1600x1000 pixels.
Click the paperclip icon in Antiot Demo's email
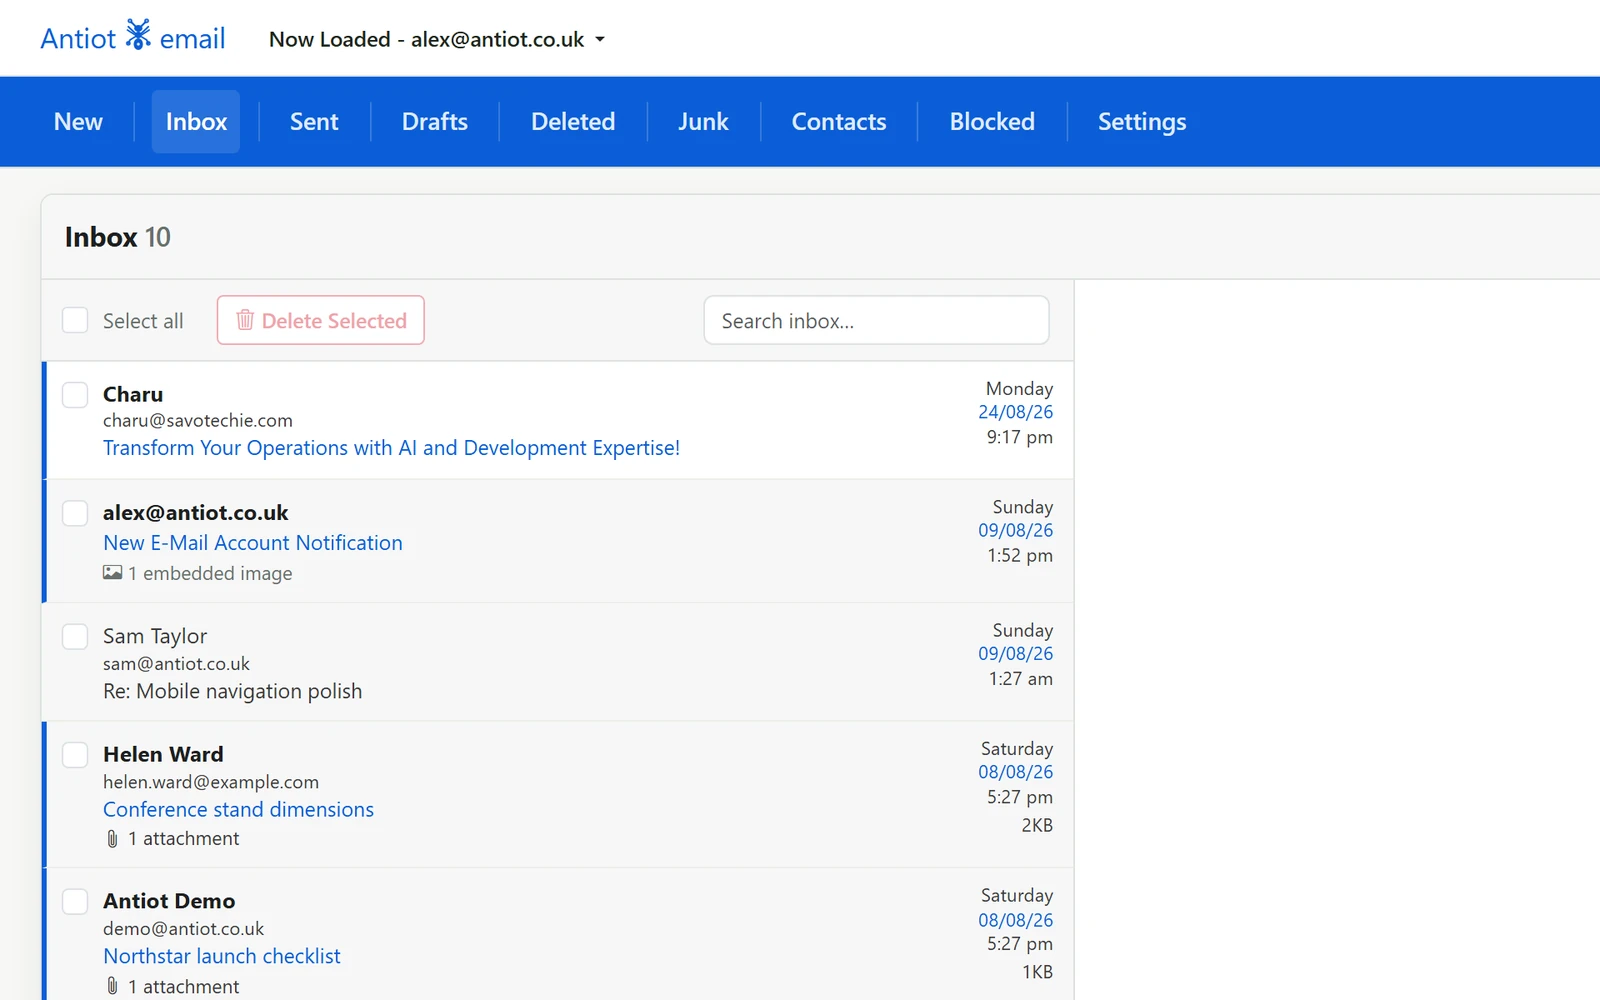[112, 986]
